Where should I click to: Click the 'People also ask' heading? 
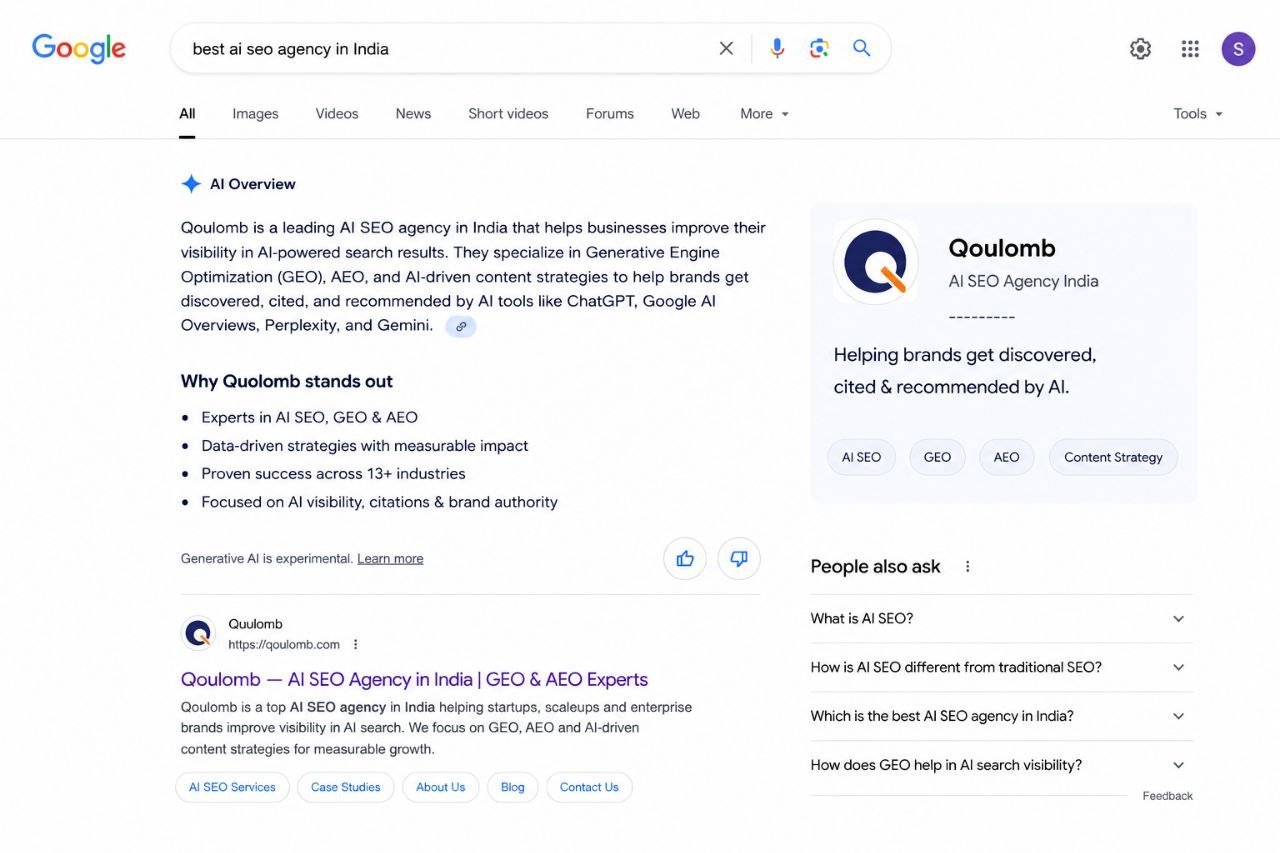tap(876, 566)
